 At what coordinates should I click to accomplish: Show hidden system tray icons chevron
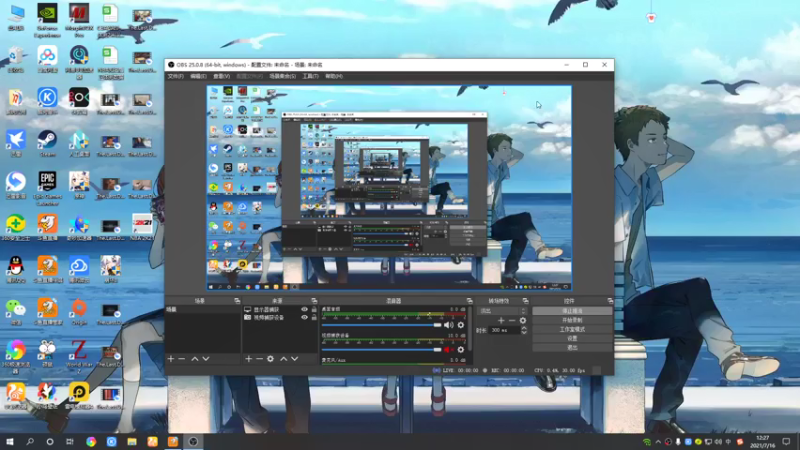pos(658,442)
